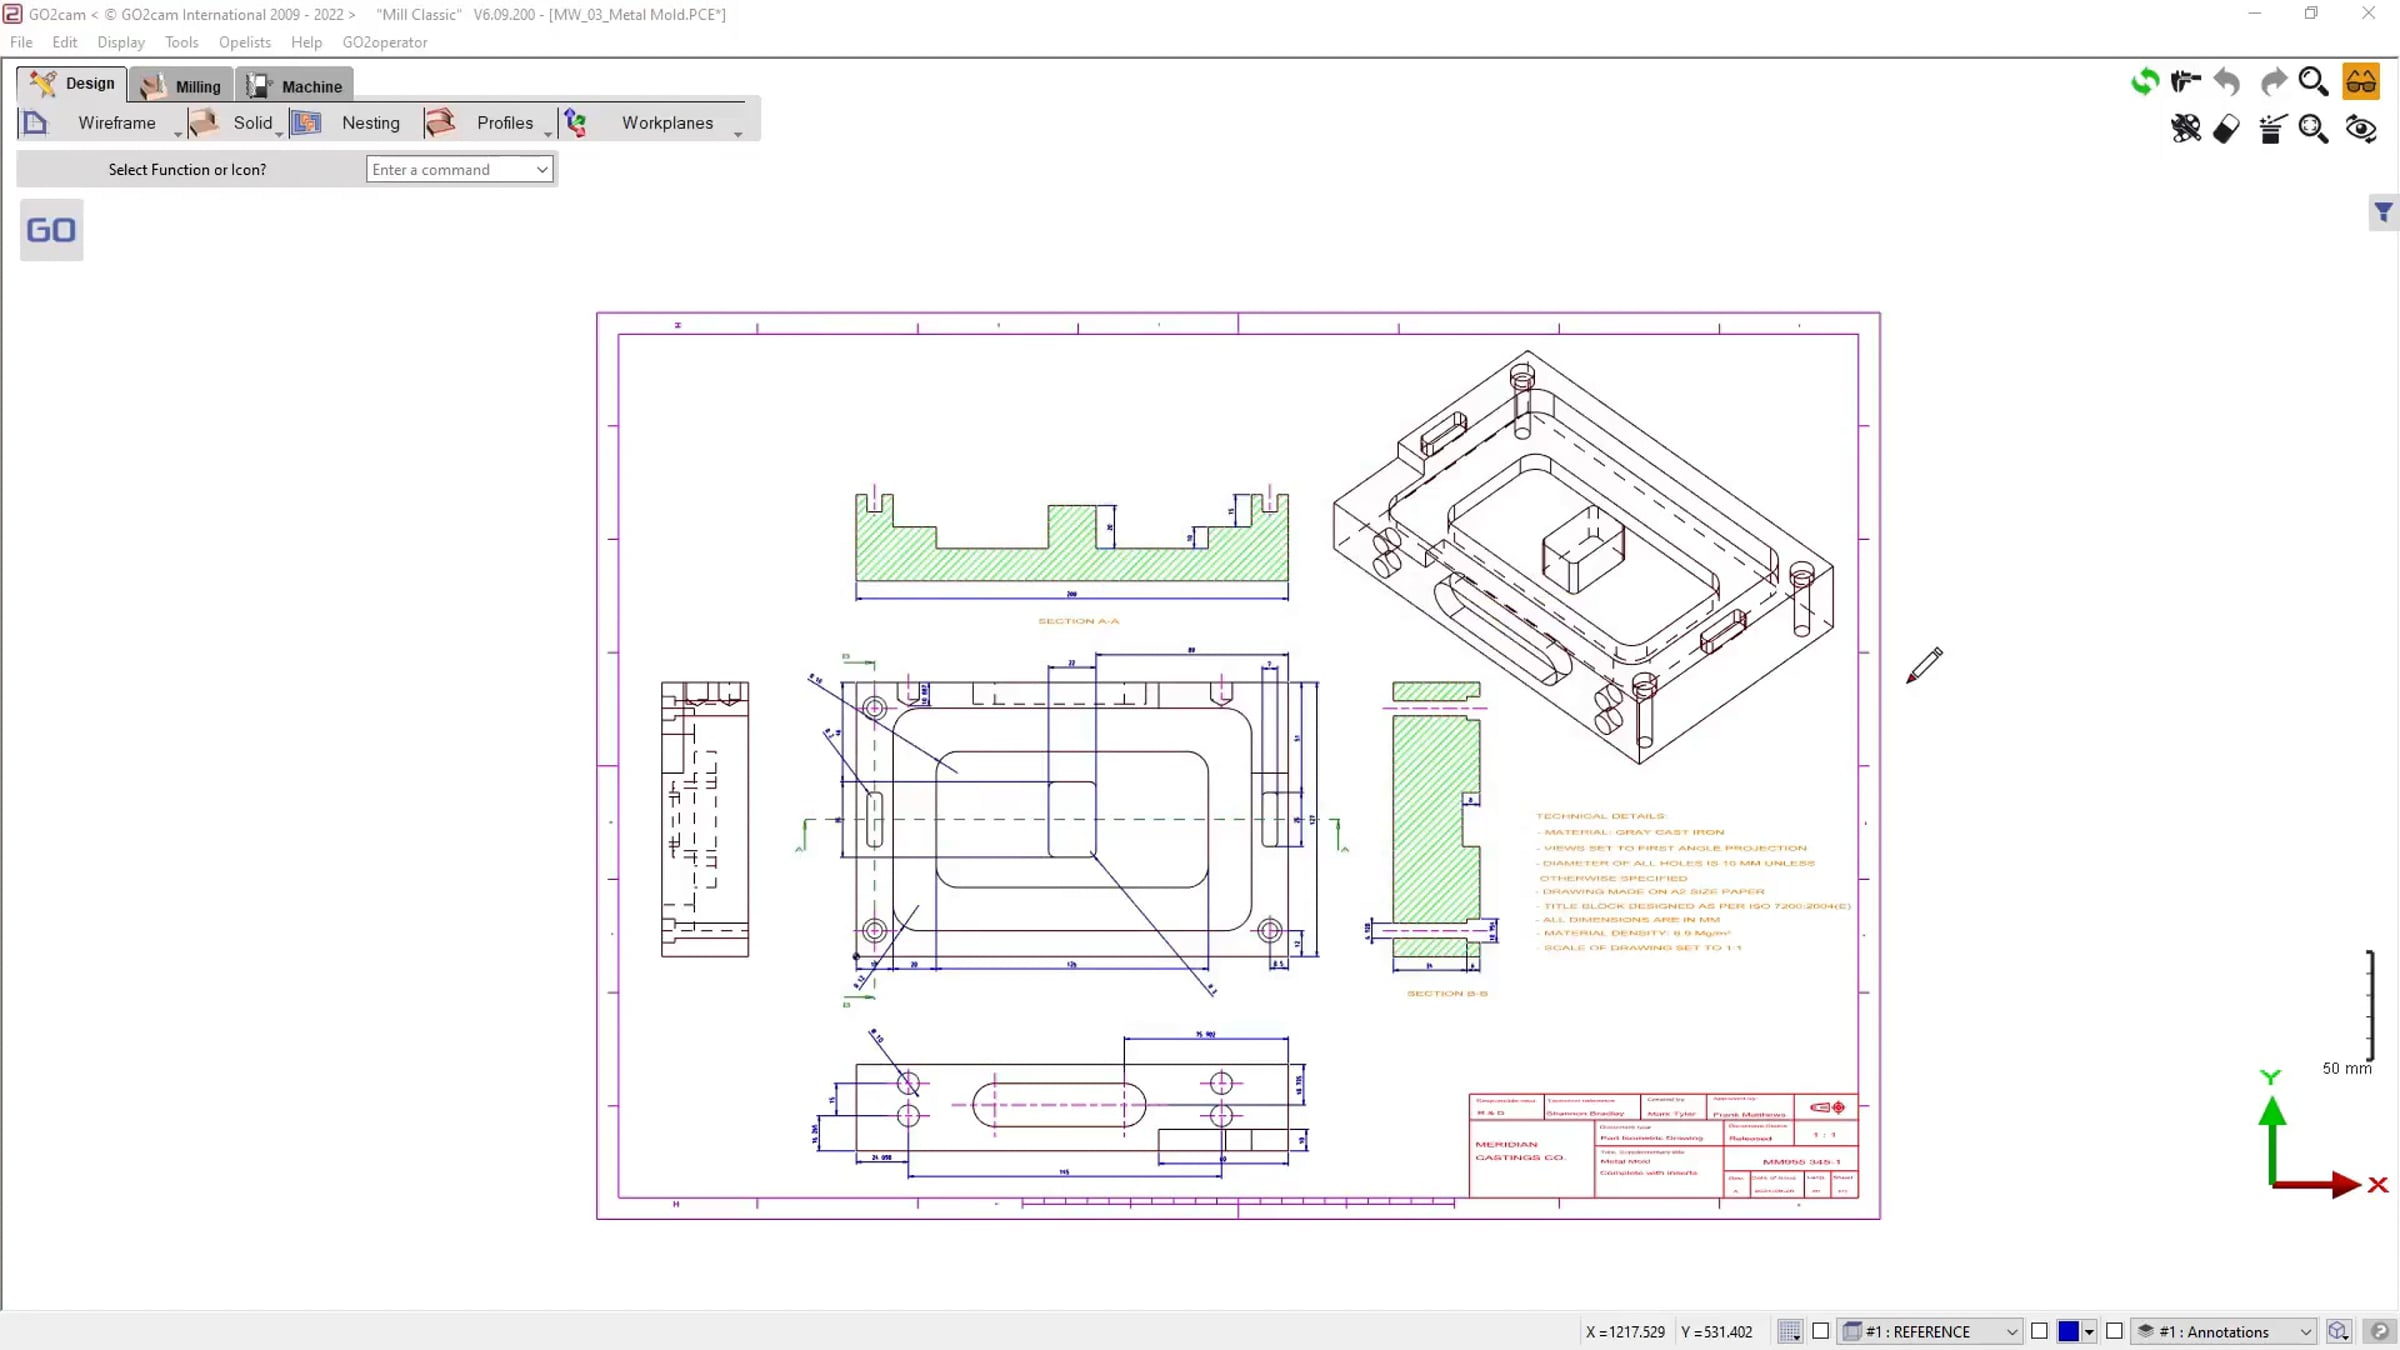The image size is (2400, 1350).
Task: Click the zoom-to-fit magnifier icon
Action: coord(2313,129)
